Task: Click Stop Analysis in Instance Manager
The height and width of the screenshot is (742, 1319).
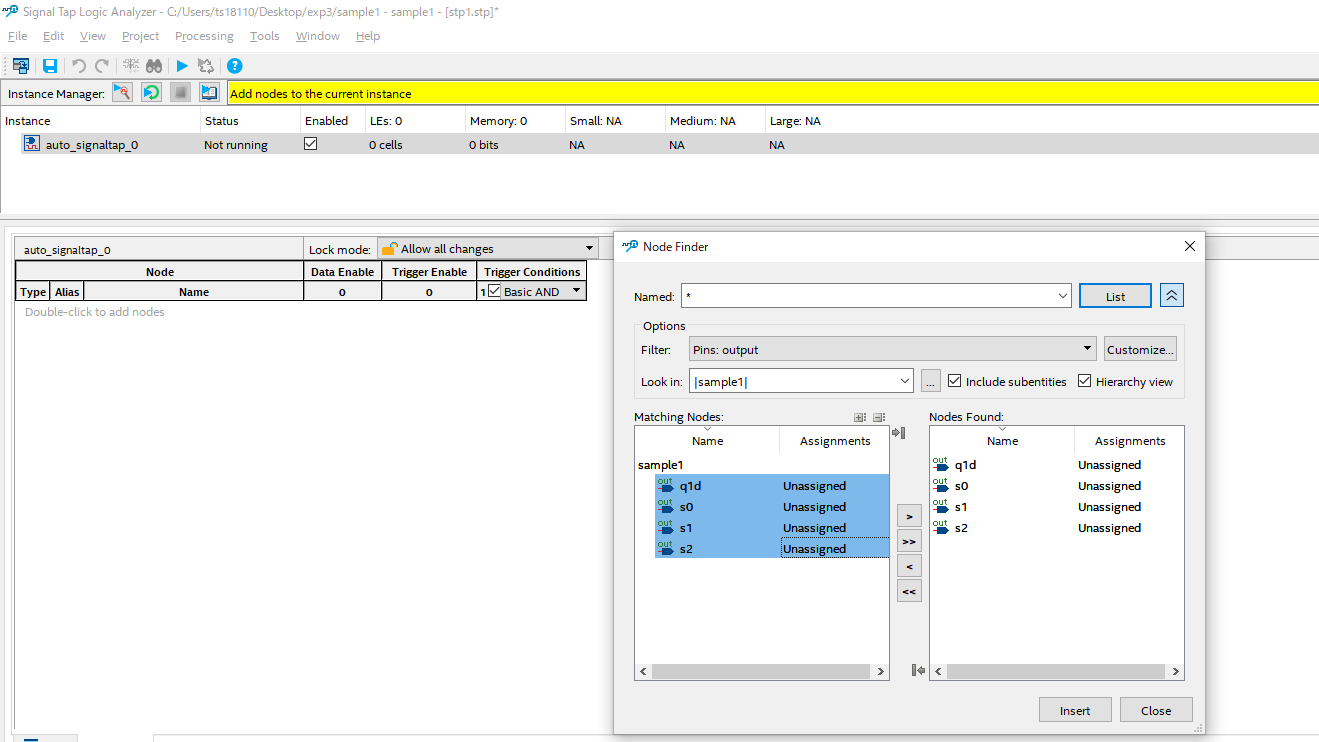Action: click(x=180, y=93)
